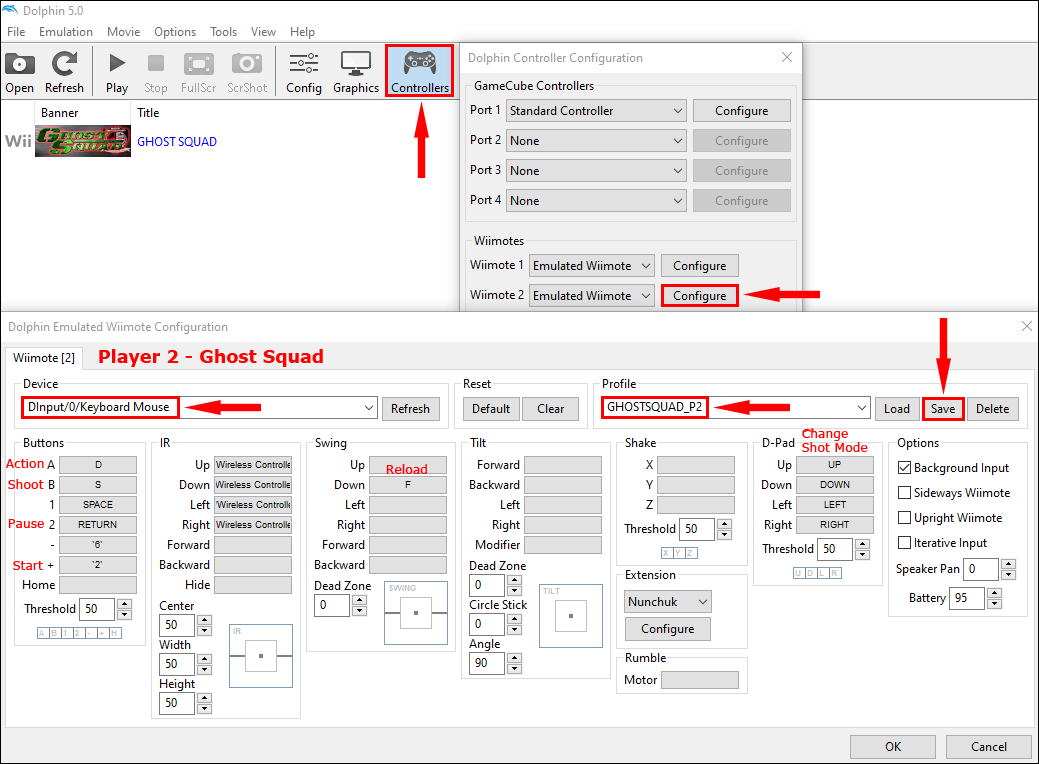Decrease Tilt Angle with down stepper

[515, 669]
